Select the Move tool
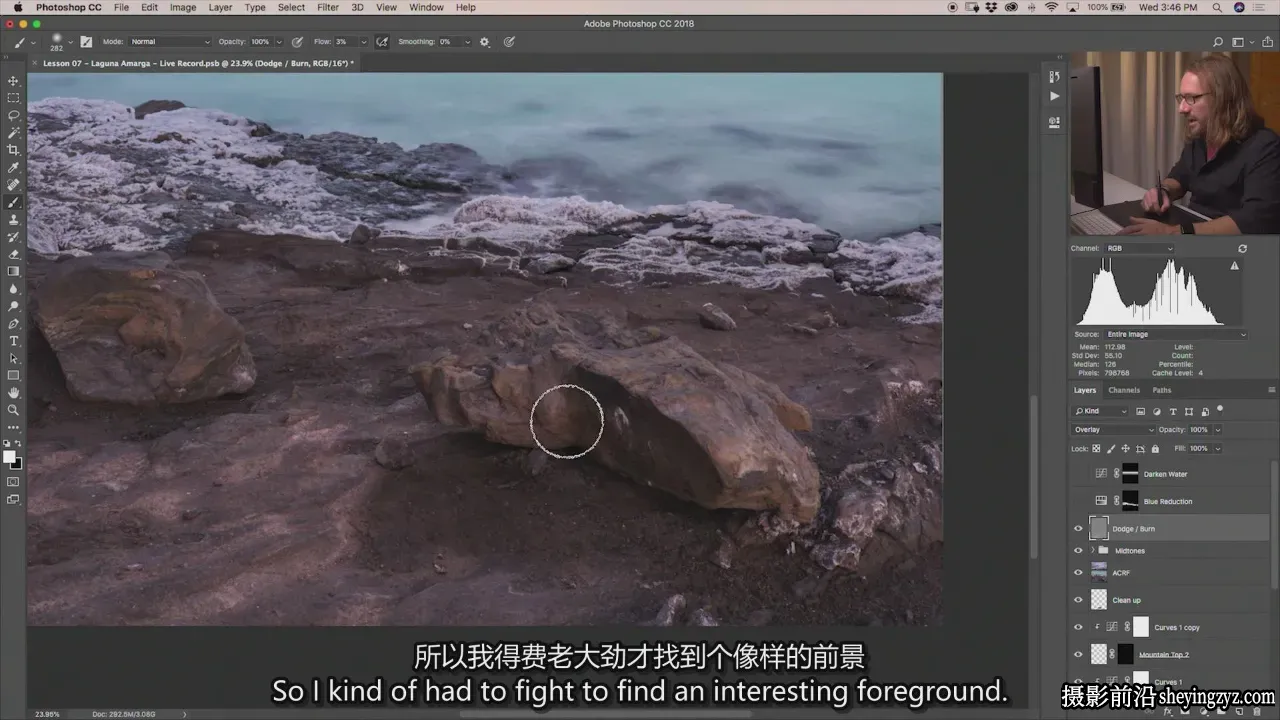This screenshot has height=720, width=1280. point(13,81)
